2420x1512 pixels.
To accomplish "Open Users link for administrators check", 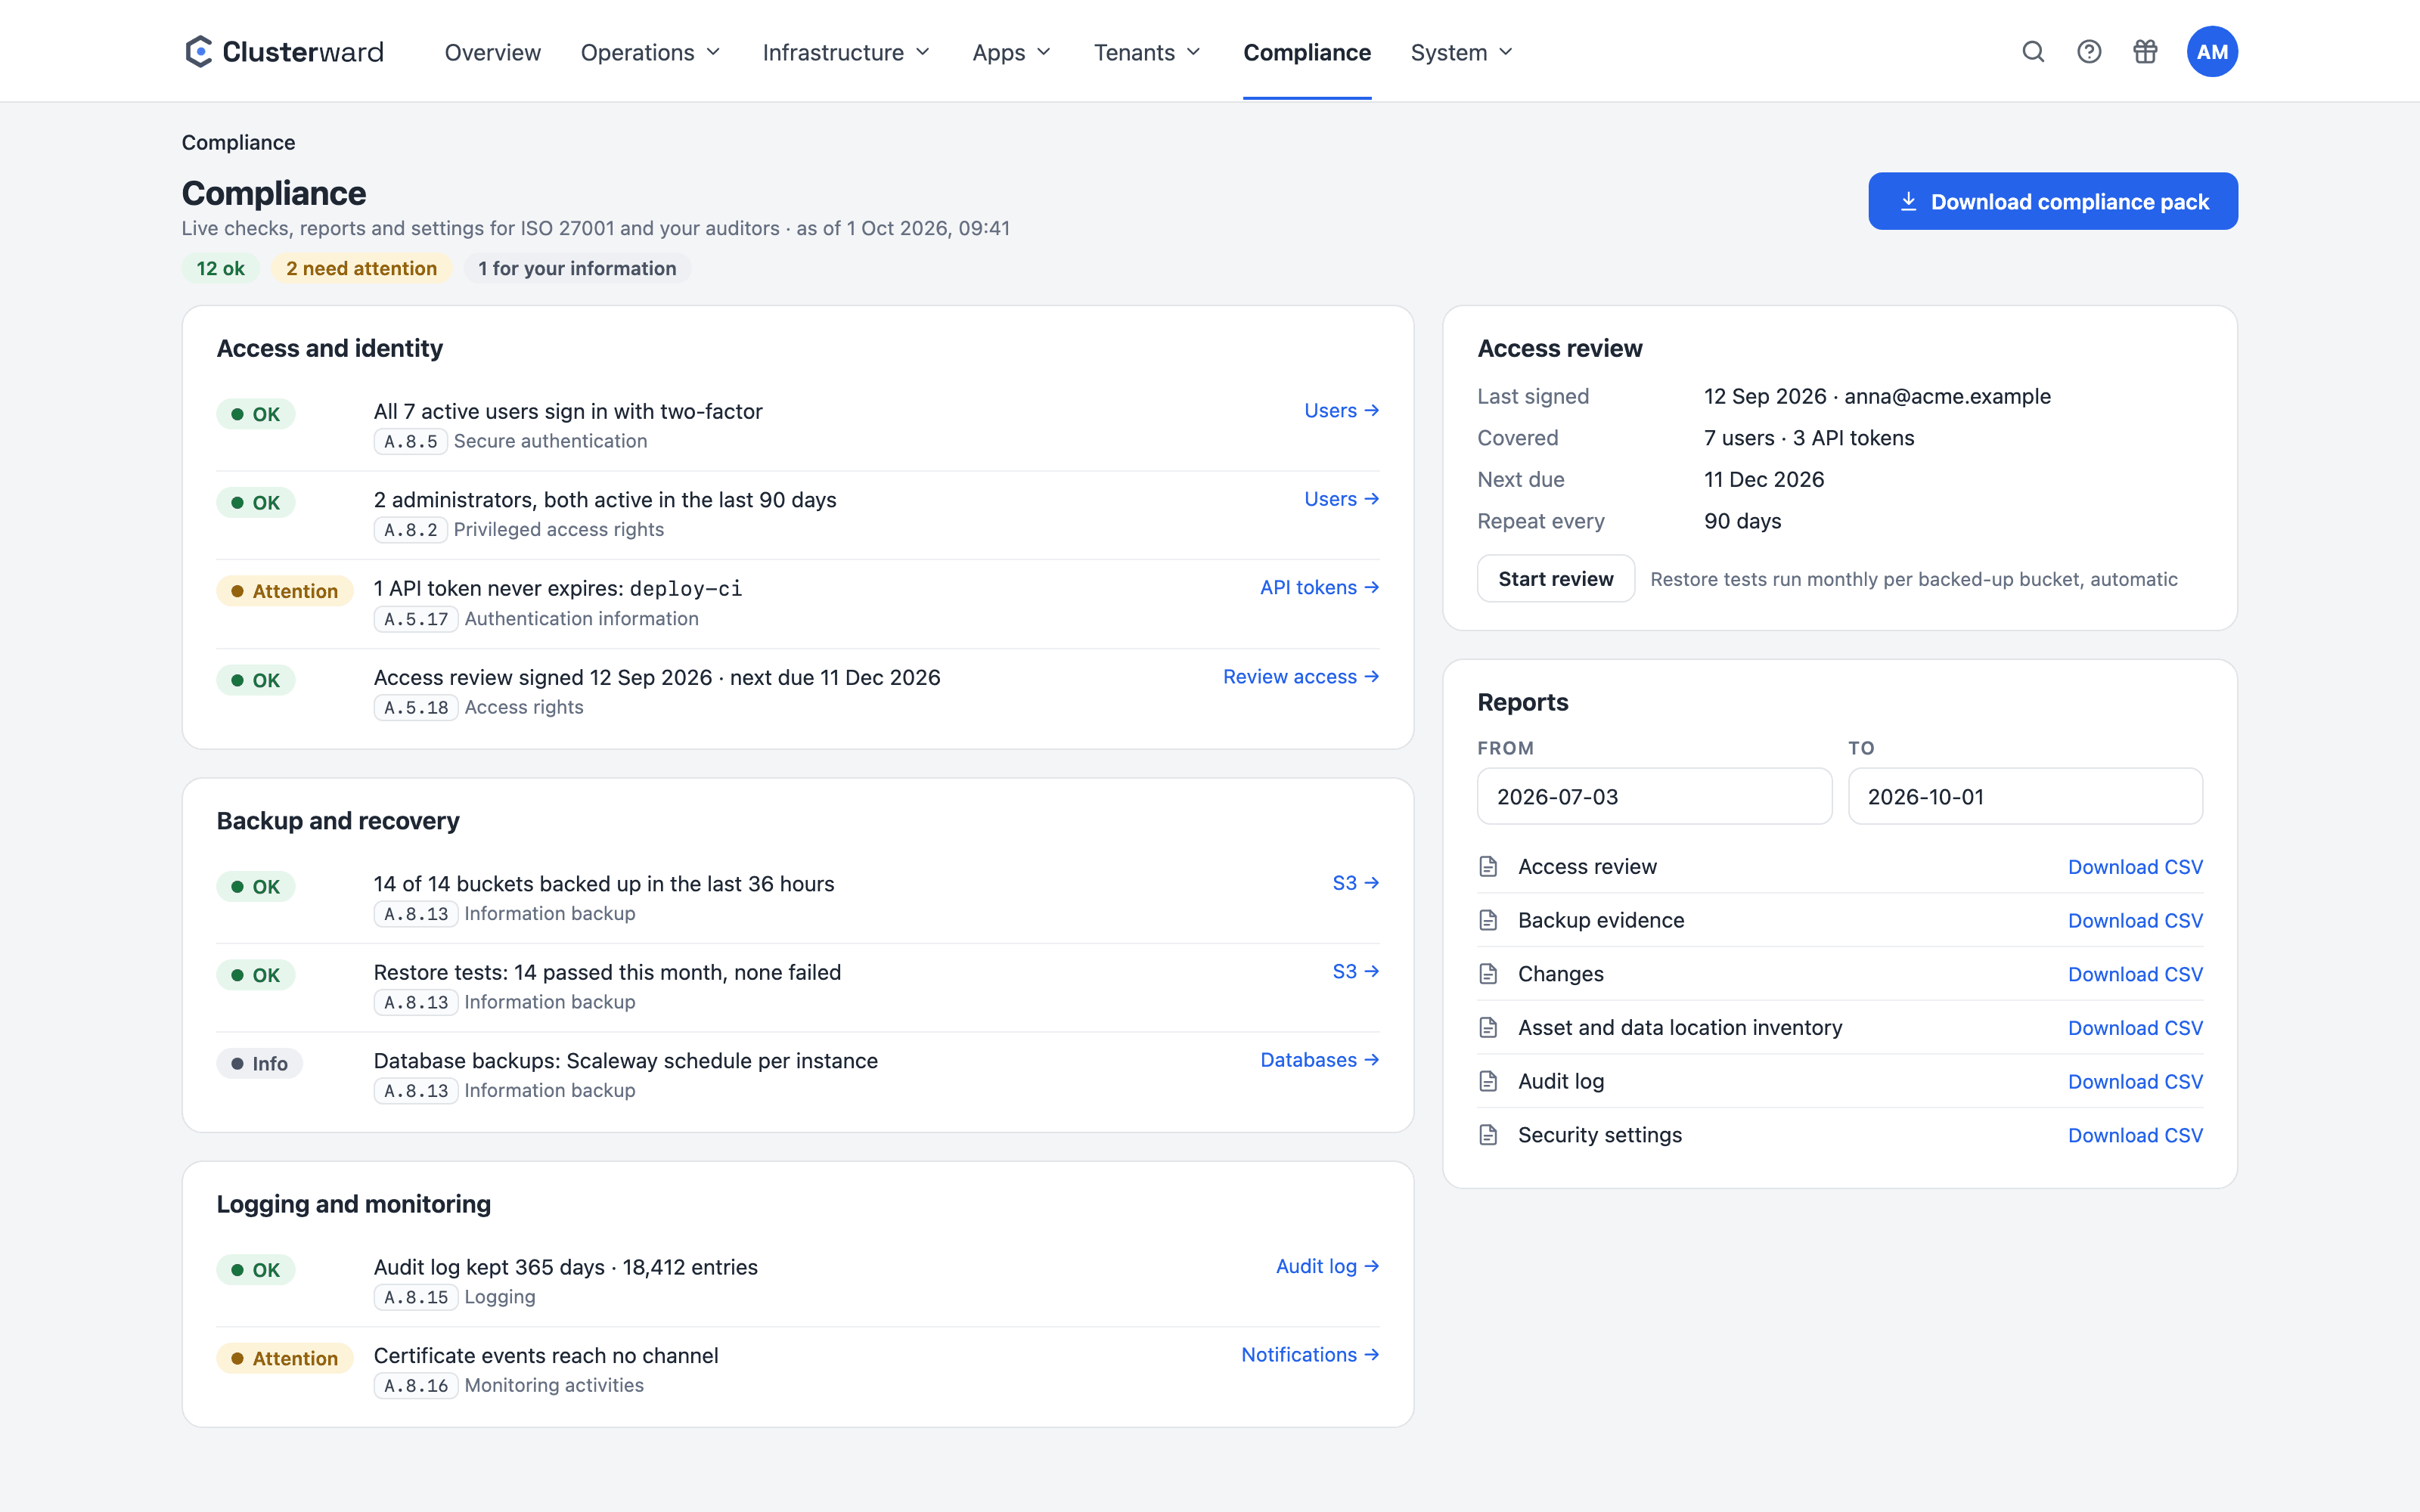I will click(x=1342, y=499).
